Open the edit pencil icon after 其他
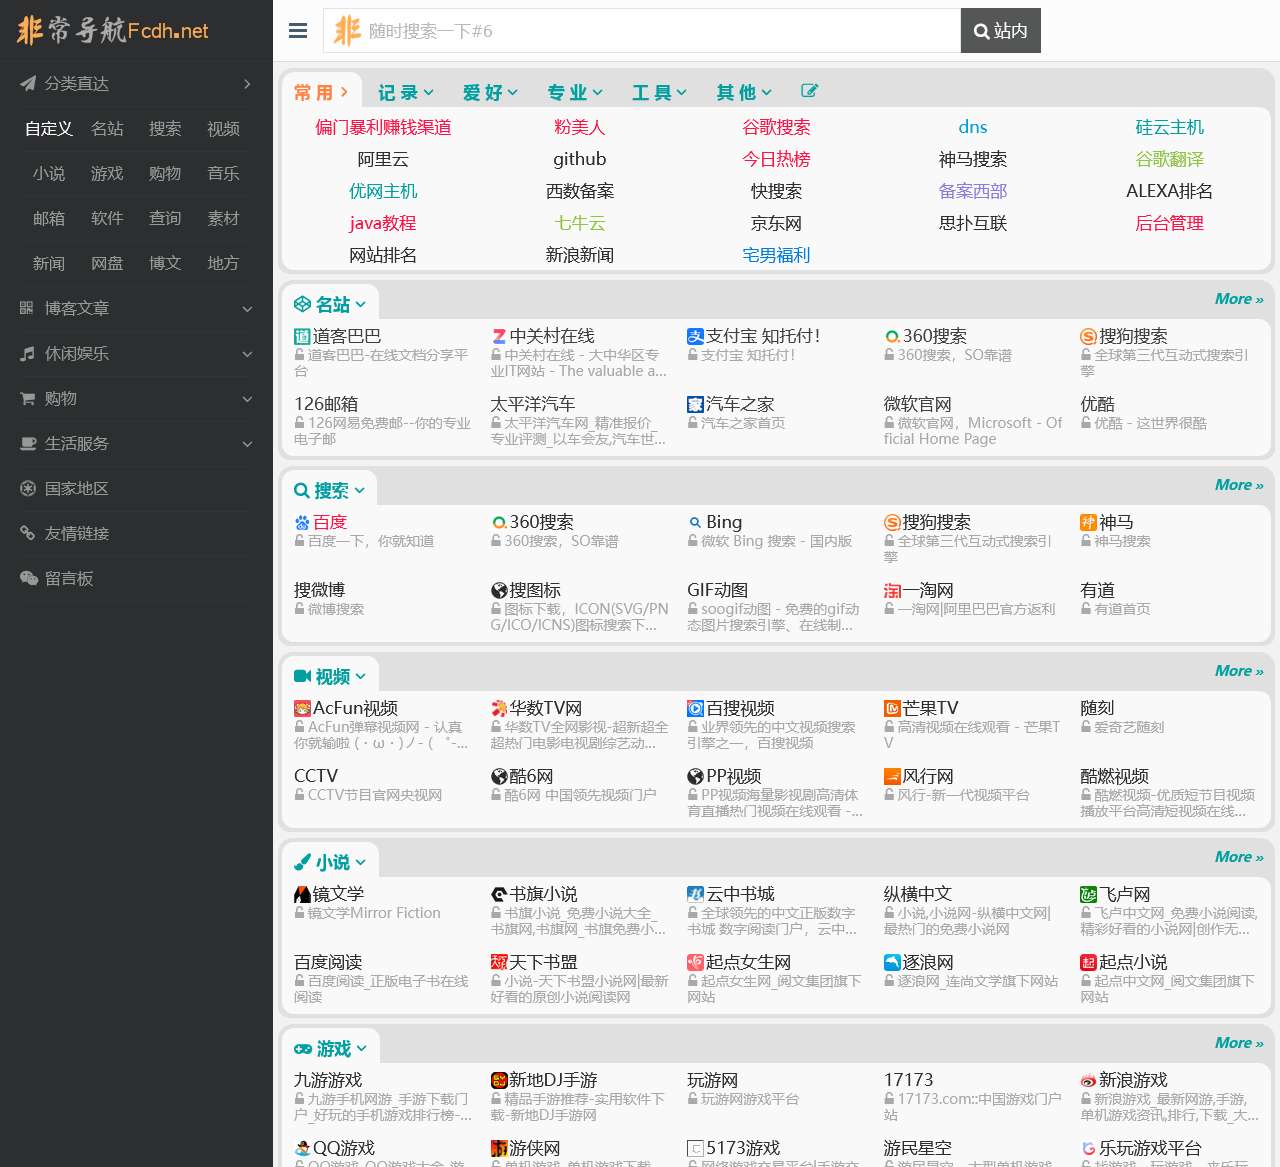This screenshot has width=1280, height=1167. pyautogui.click(x=810, y=91)
